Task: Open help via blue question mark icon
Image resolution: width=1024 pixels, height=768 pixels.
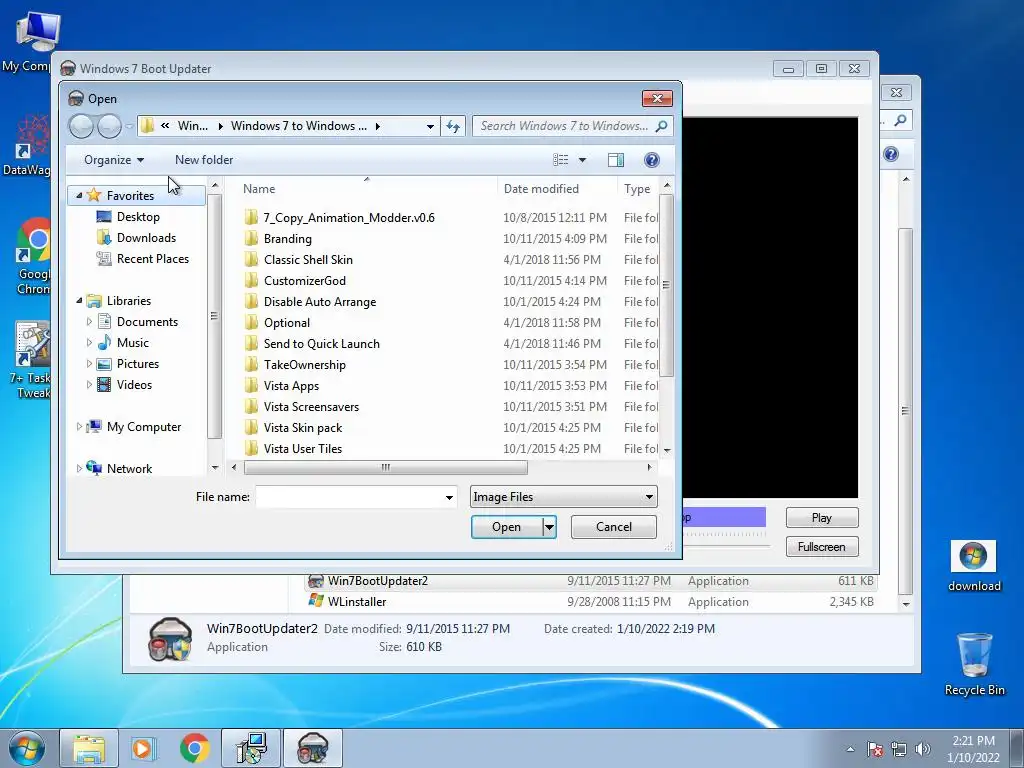Action: (x=651, y=160)
